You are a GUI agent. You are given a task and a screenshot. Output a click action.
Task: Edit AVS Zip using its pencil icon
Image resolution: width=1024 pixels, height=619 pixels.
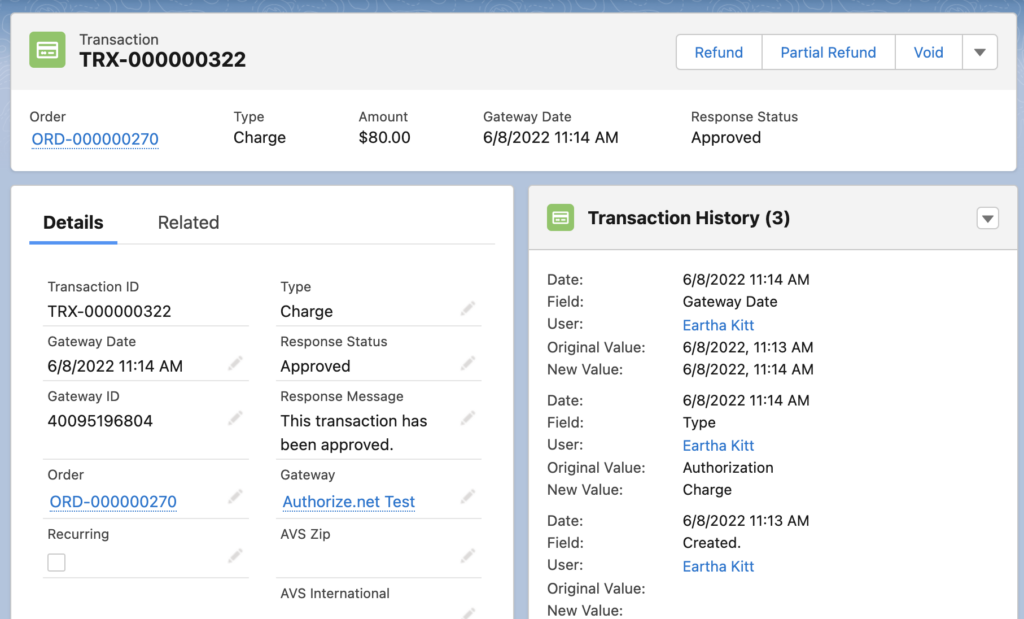(x=468, y=556)
